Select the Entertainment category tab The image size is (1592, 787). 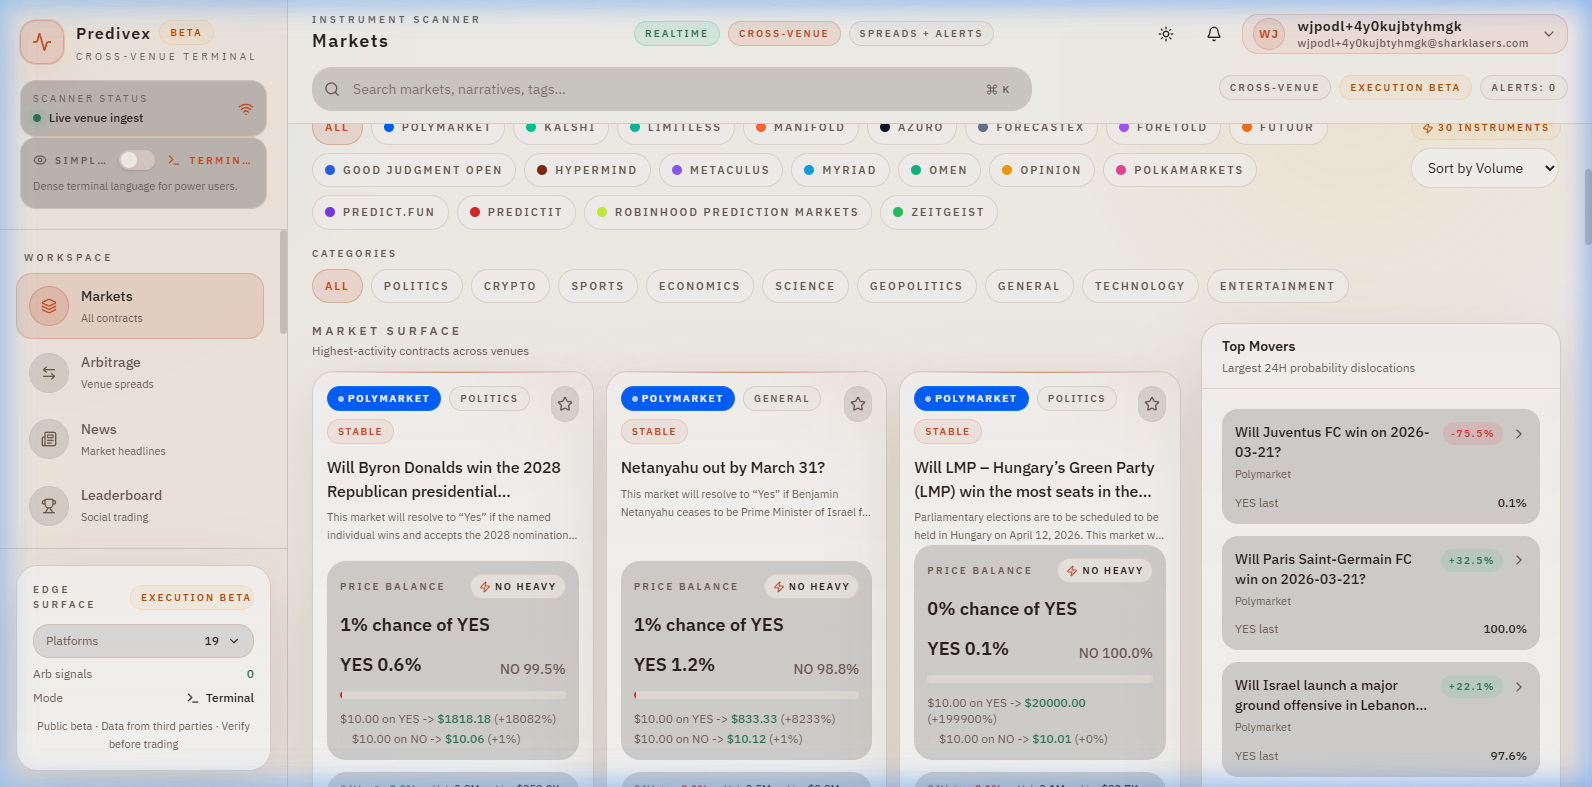(1277, 286)
